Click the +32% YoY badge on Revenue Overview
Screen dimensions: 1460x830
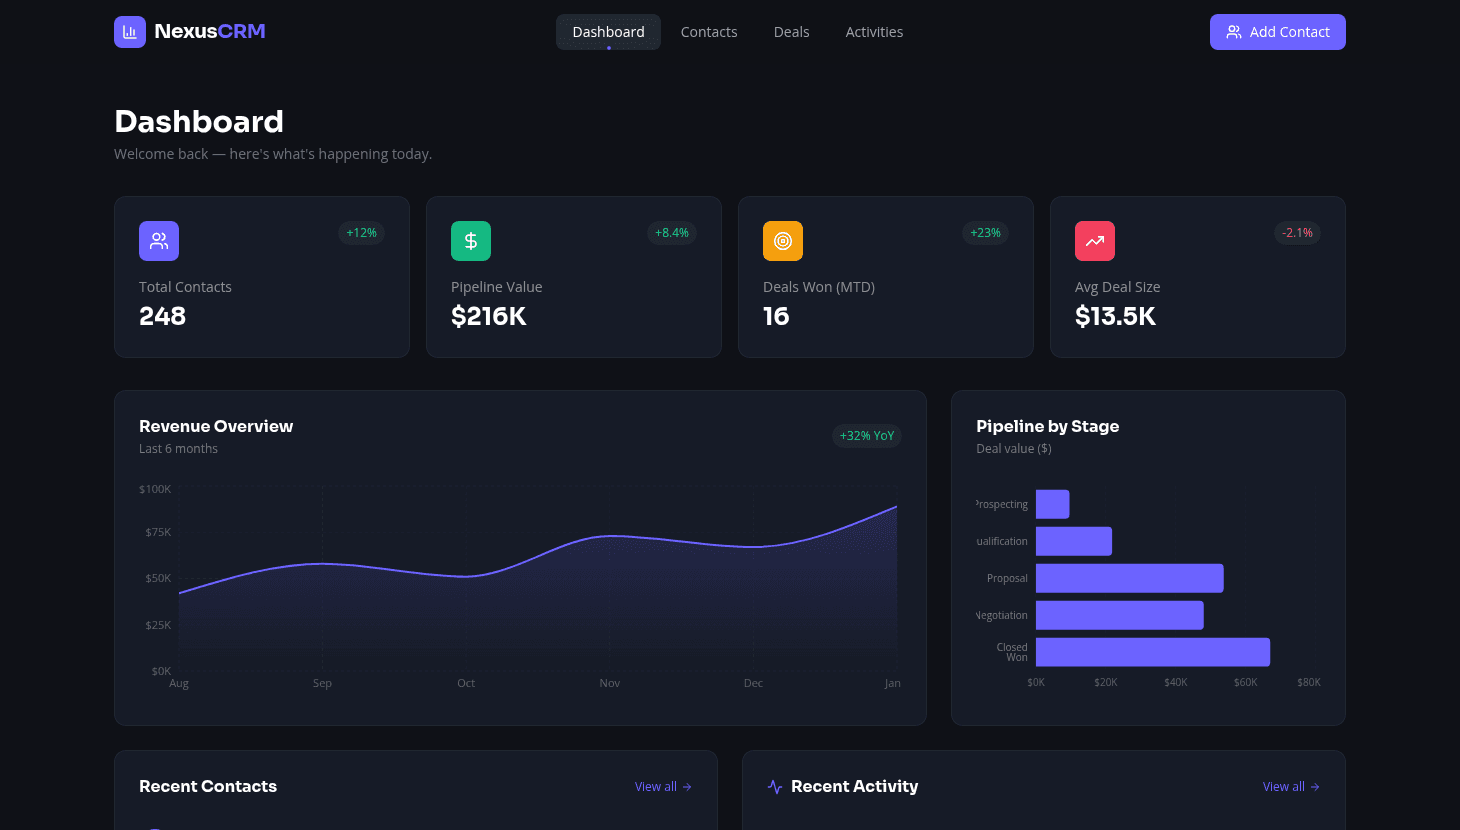[x=867, y=435]
